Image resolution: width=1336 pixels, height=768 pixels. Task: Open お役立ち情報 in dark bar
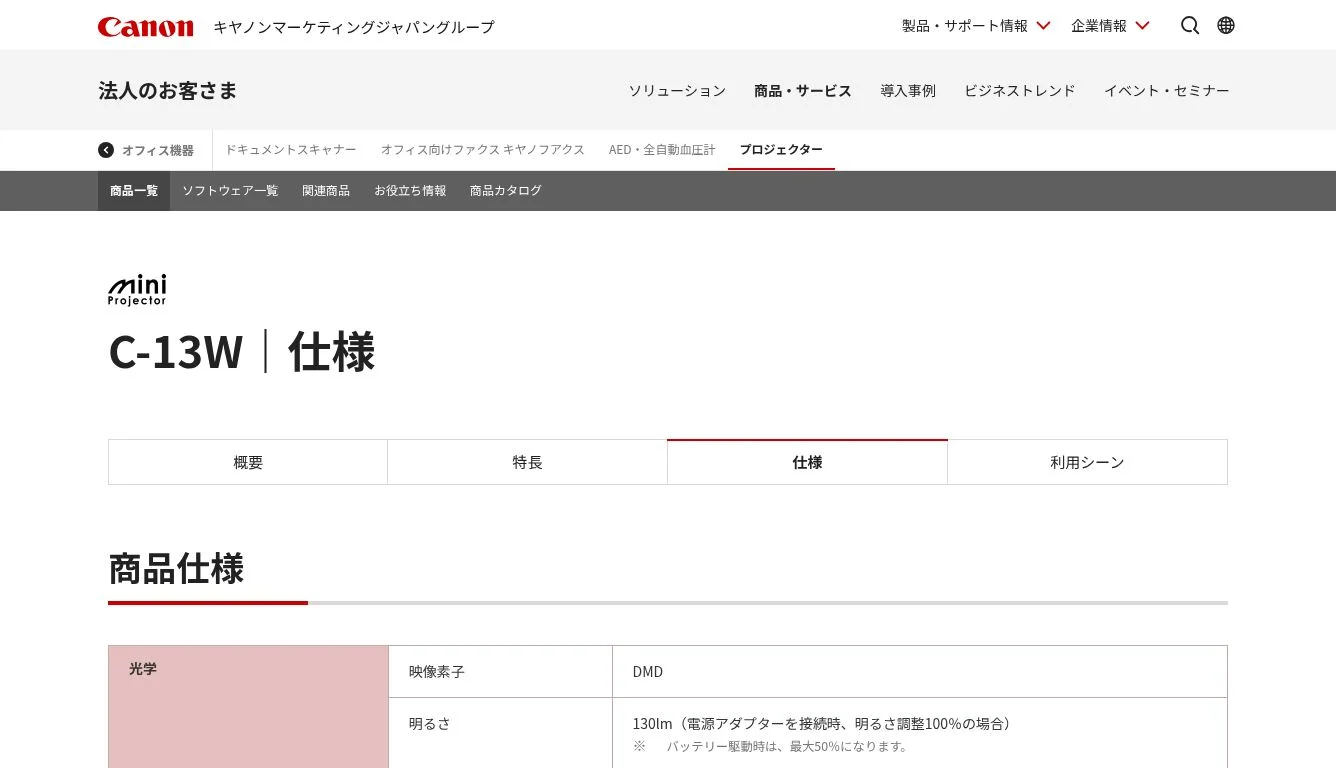pyautogui.click(x=410, y=191)
